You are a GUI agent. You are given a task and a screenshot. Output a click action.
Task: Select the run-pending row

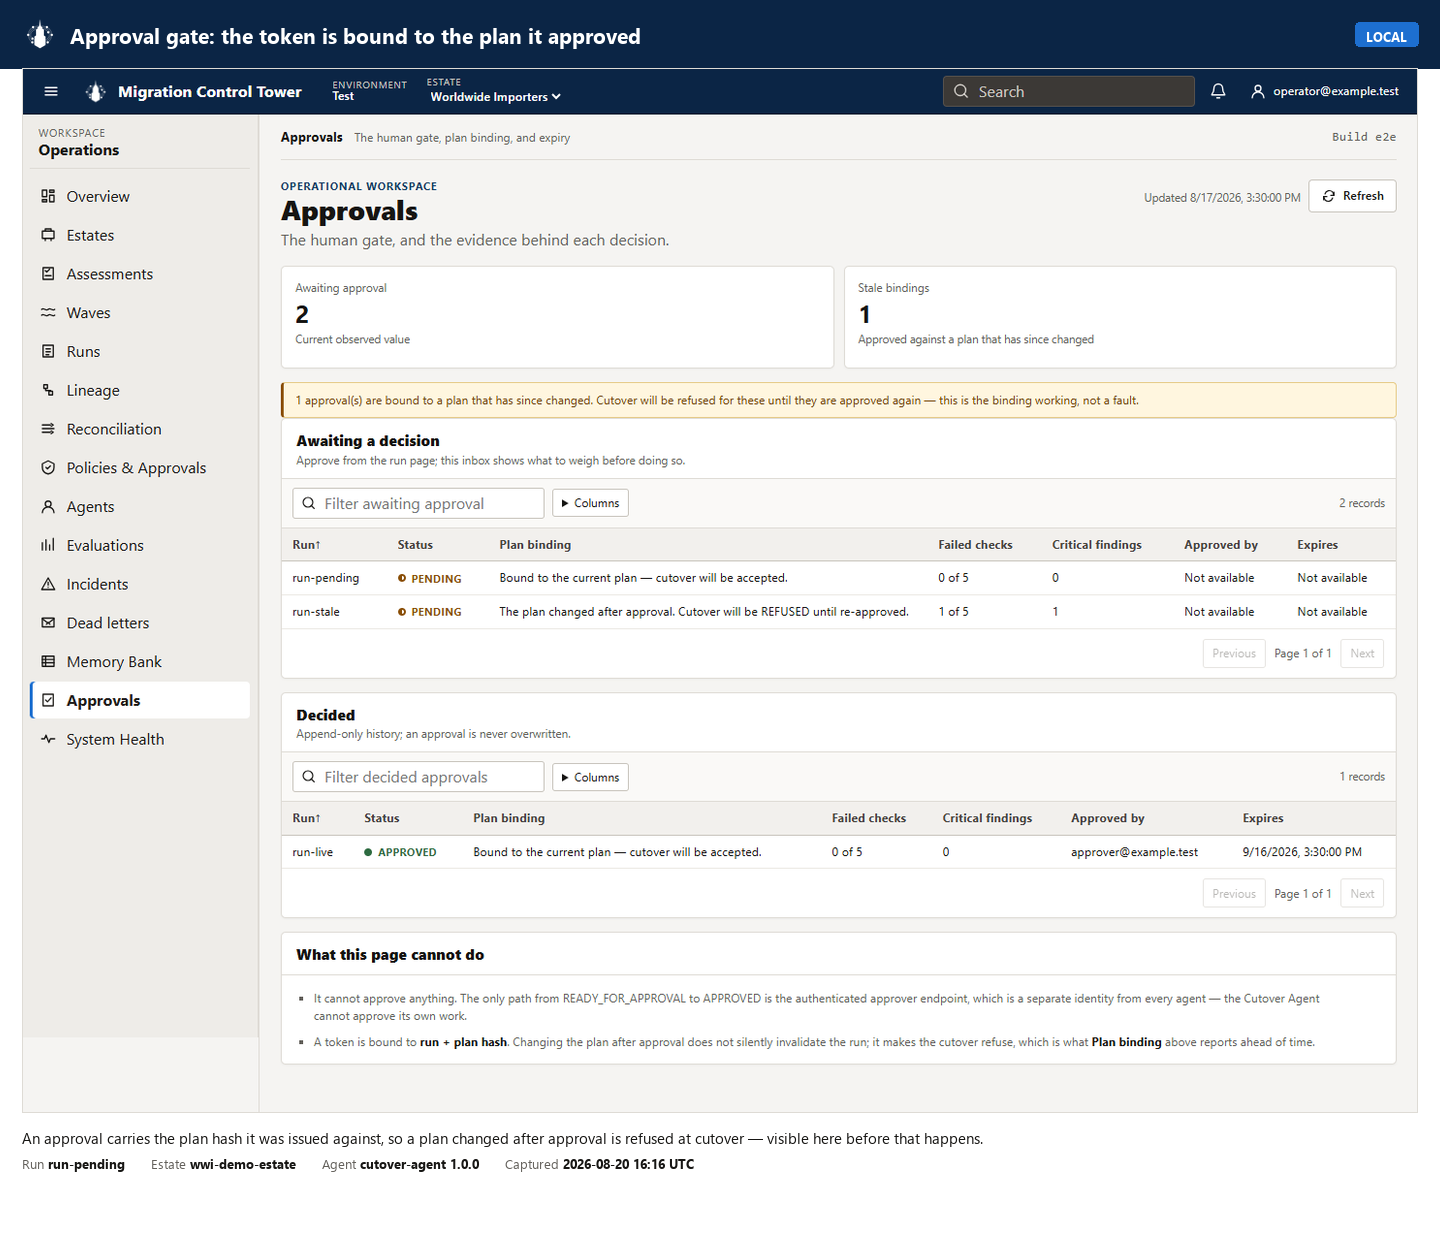(x=838, y=578)
